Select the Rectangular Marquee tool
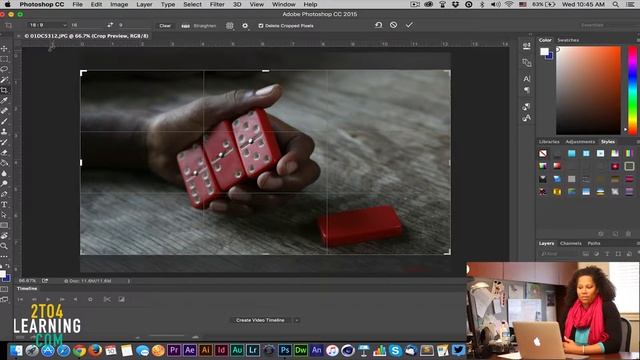The image size is (640, 360). 4,59
